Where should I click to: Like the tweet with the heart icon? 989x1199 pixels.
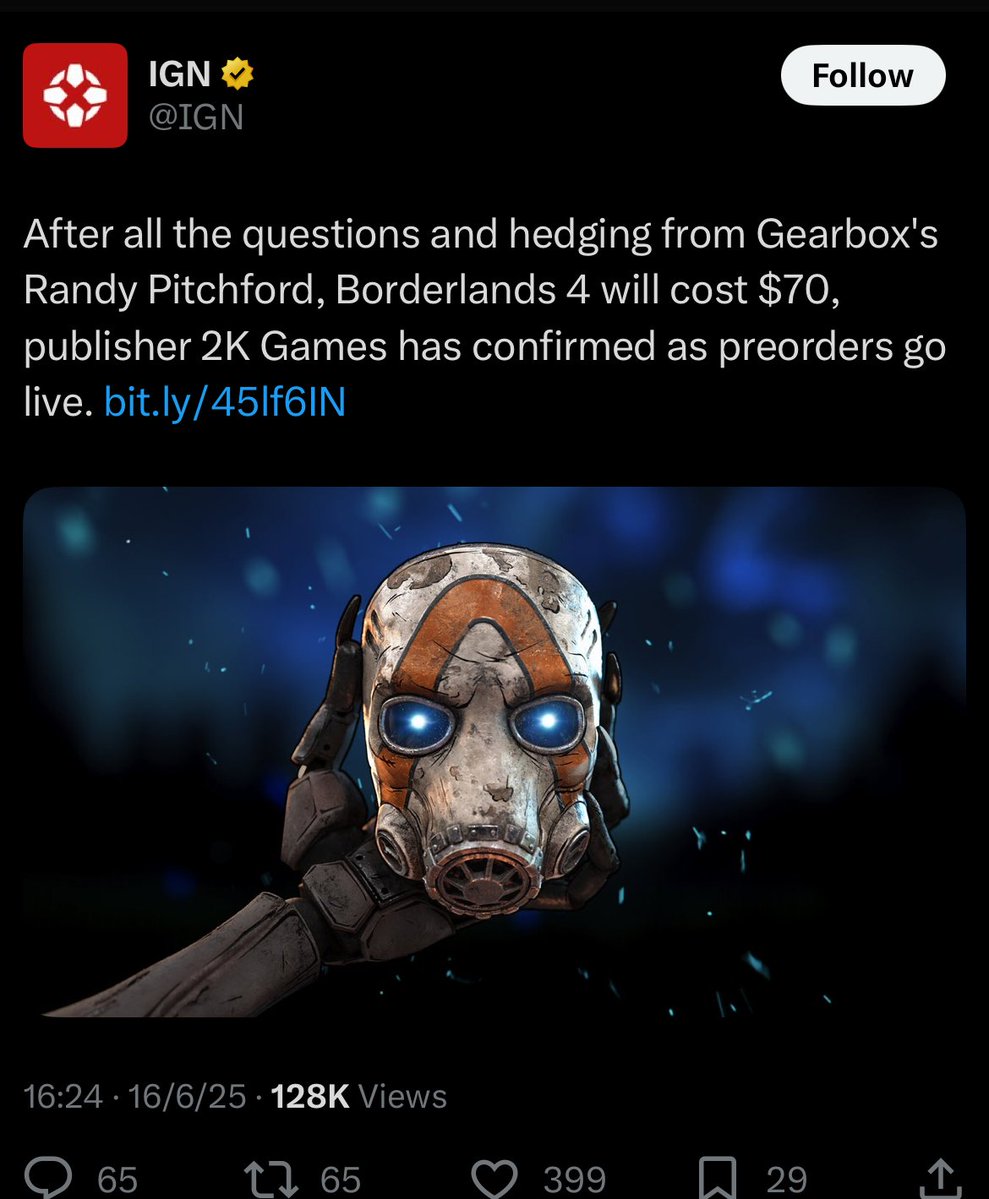494,1178
